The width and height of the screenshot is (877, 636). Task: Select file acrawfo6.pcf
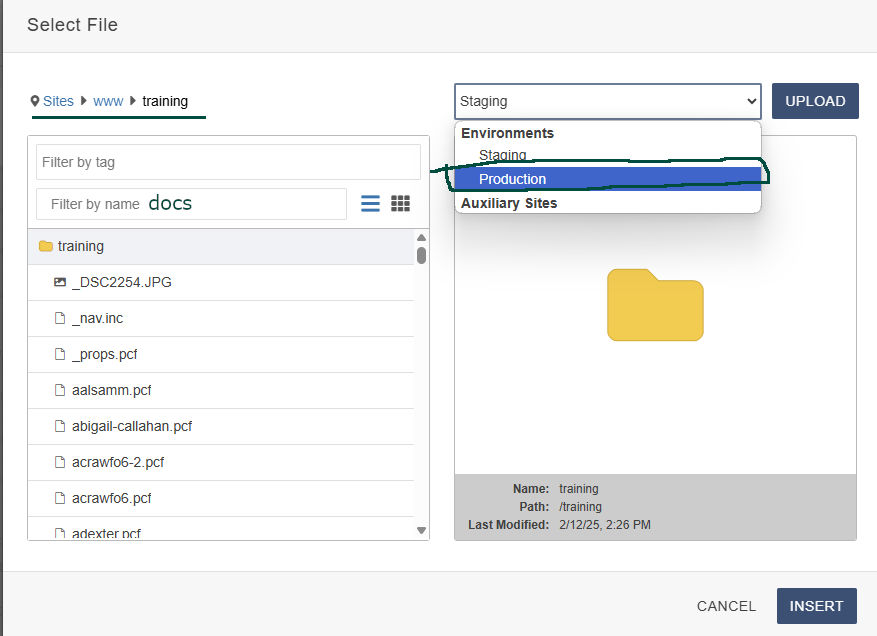tap(221, 498)
